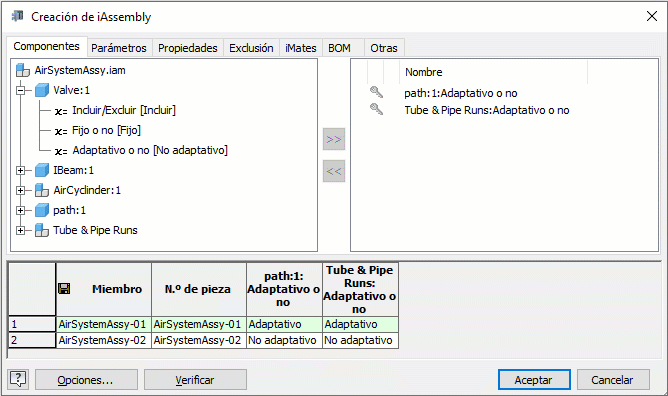This screenshot has width=668, height=396.
Task: Expand the AirCyclinder:1 tree node
Action: pyautogui.click(x=20, y=190)
